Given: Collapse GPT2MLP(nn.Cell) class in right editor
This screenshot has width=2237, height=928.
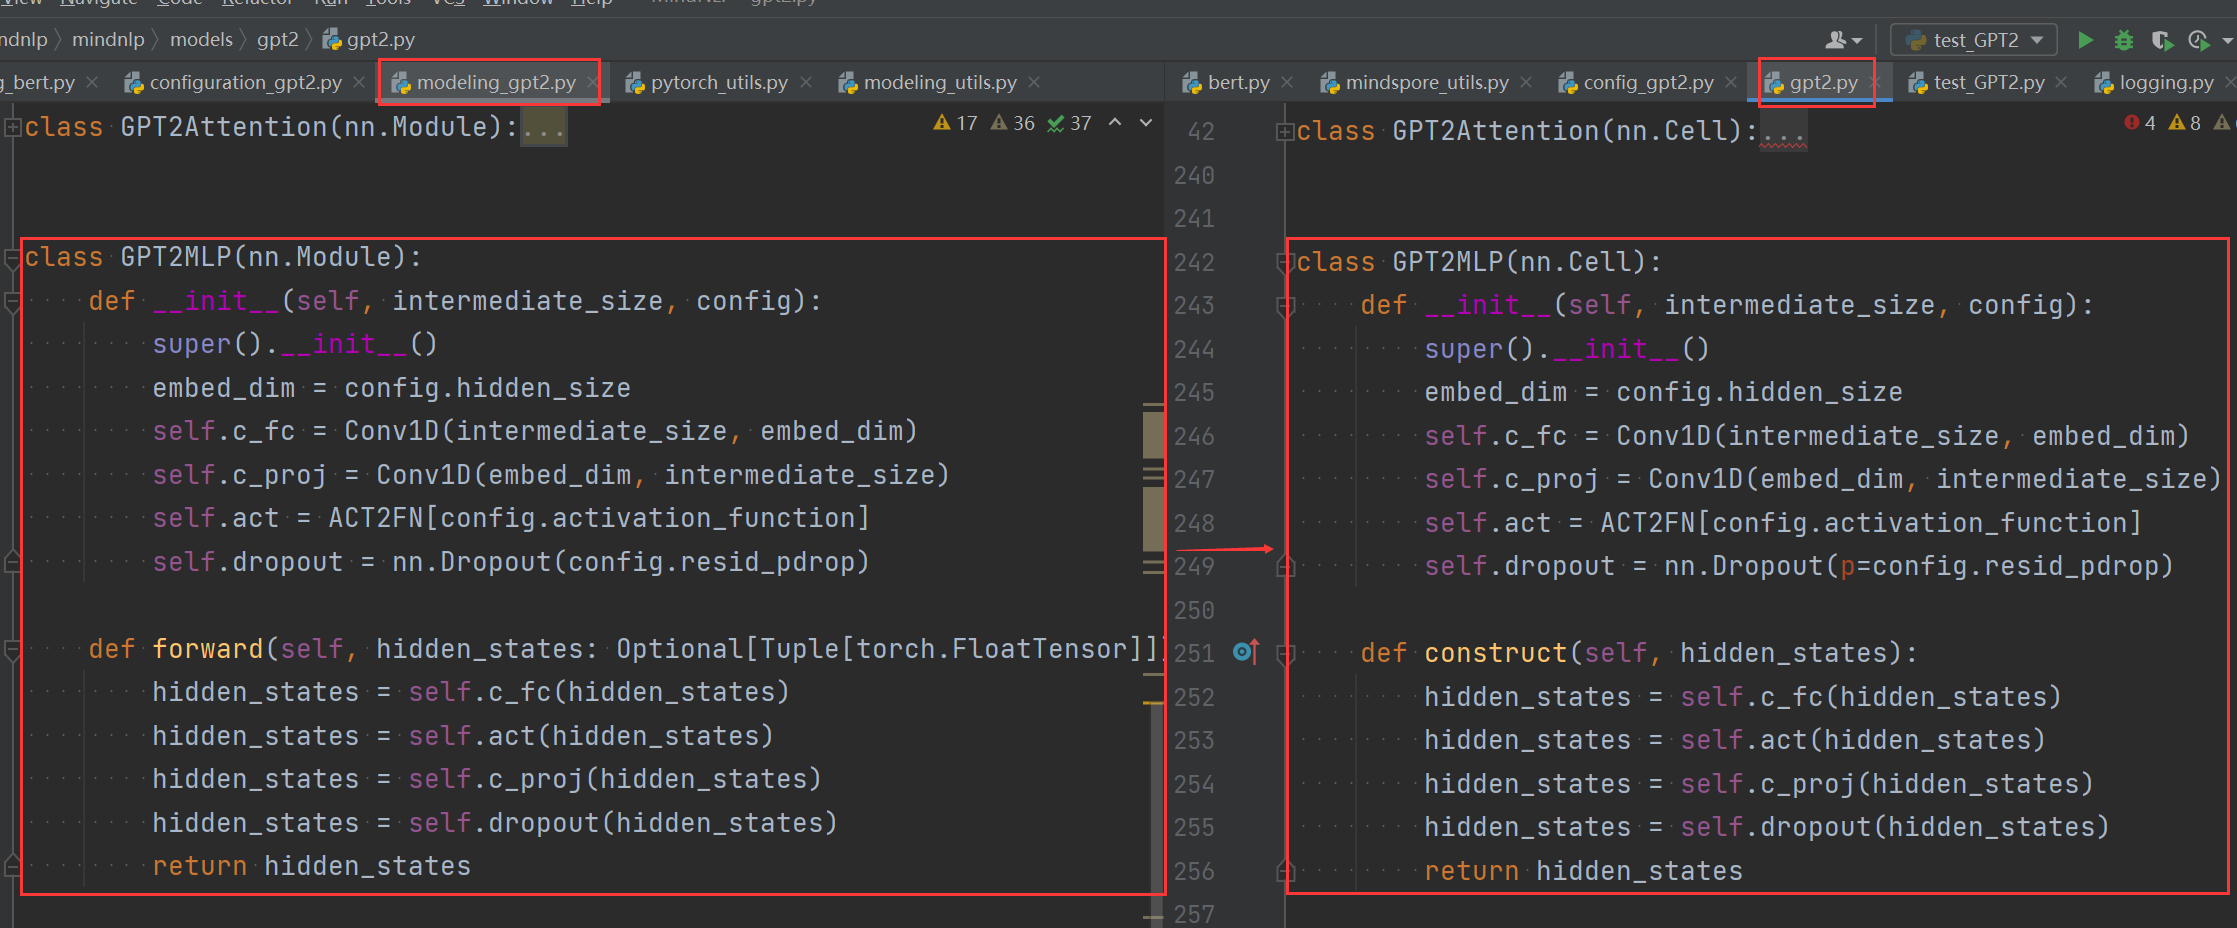Looking at the screenshot, I should point(1285,263).
